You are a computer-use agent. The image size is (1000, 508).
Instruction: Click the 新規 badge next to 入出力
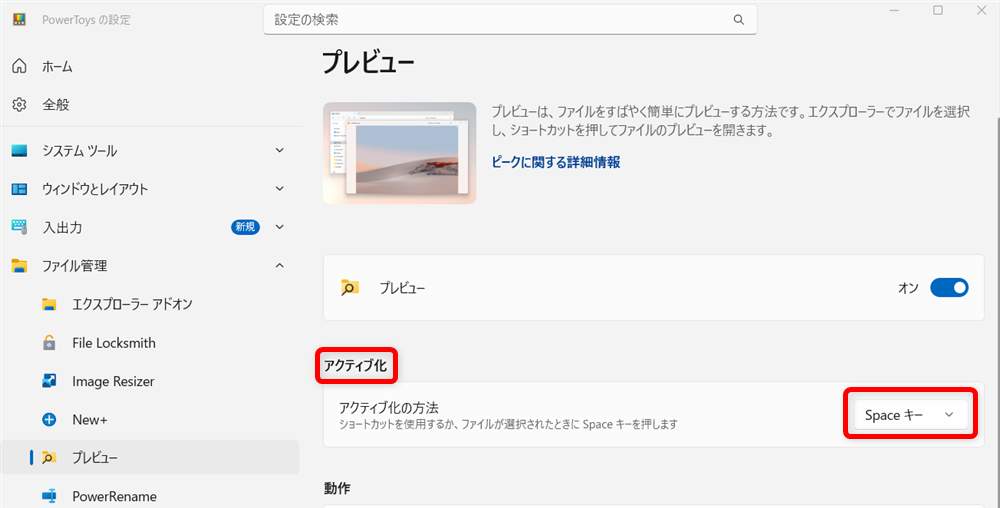246,227
